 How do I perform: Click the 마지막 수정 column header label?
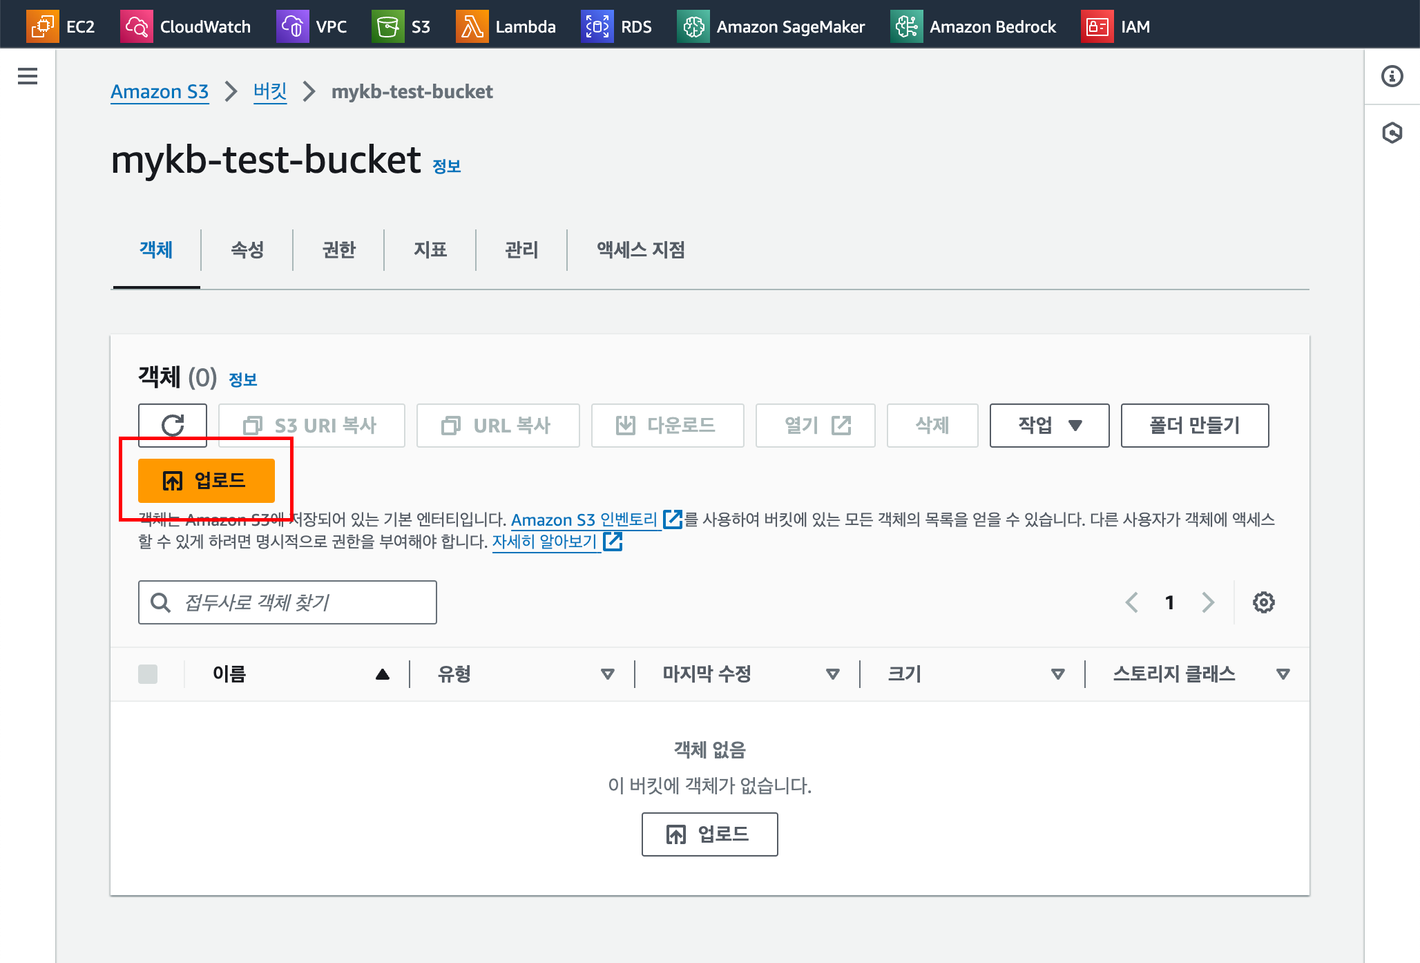tap(707, 674)
